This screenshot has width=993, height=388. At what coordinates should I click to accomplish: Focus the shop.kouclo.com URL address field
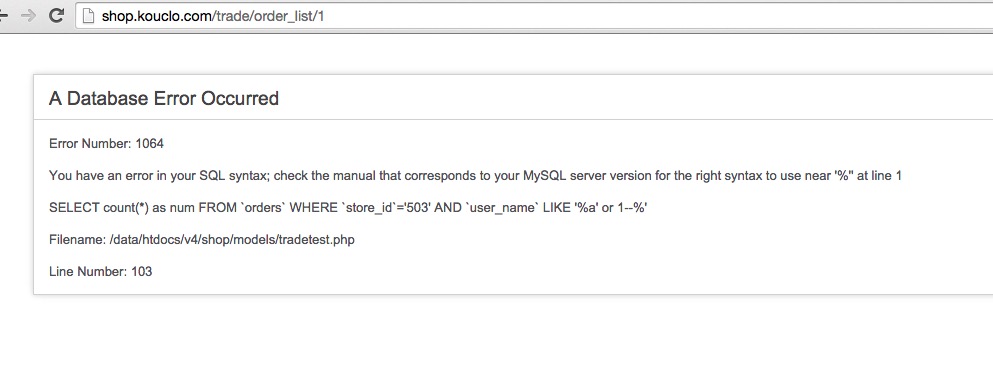point(534,16)
